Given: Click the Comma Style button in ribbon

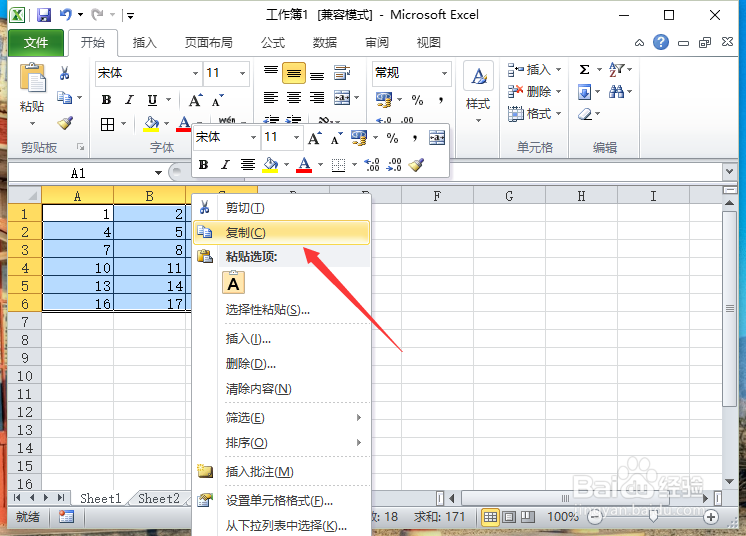Looking at the screenshot, I should pyautogui.click(x=441, y=100).
